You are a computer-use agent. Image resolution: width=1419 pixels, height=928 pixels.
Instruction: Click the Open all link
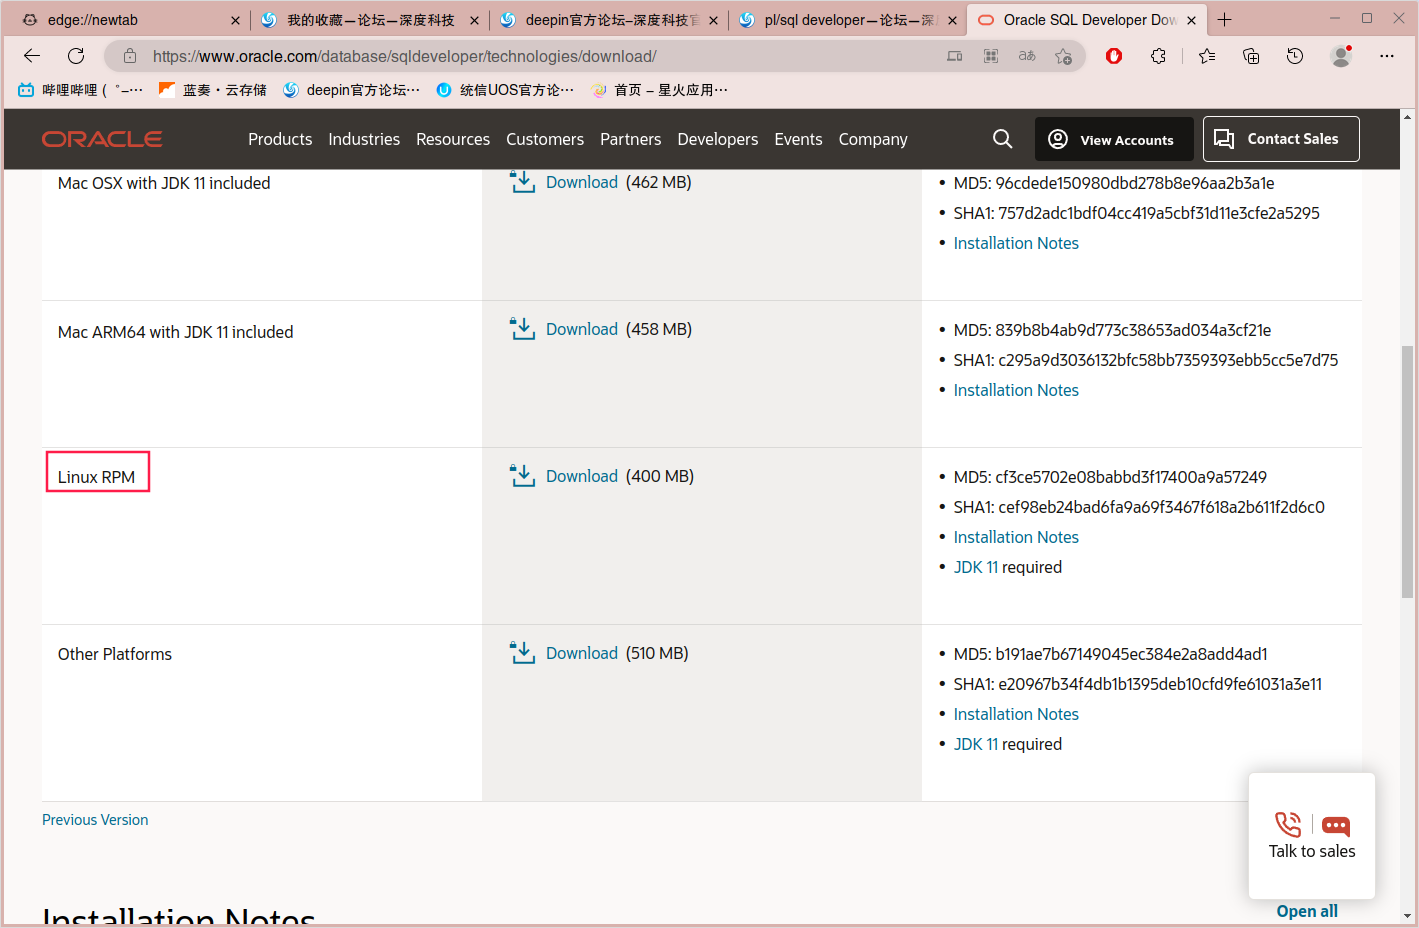(x=1307, y=911)
